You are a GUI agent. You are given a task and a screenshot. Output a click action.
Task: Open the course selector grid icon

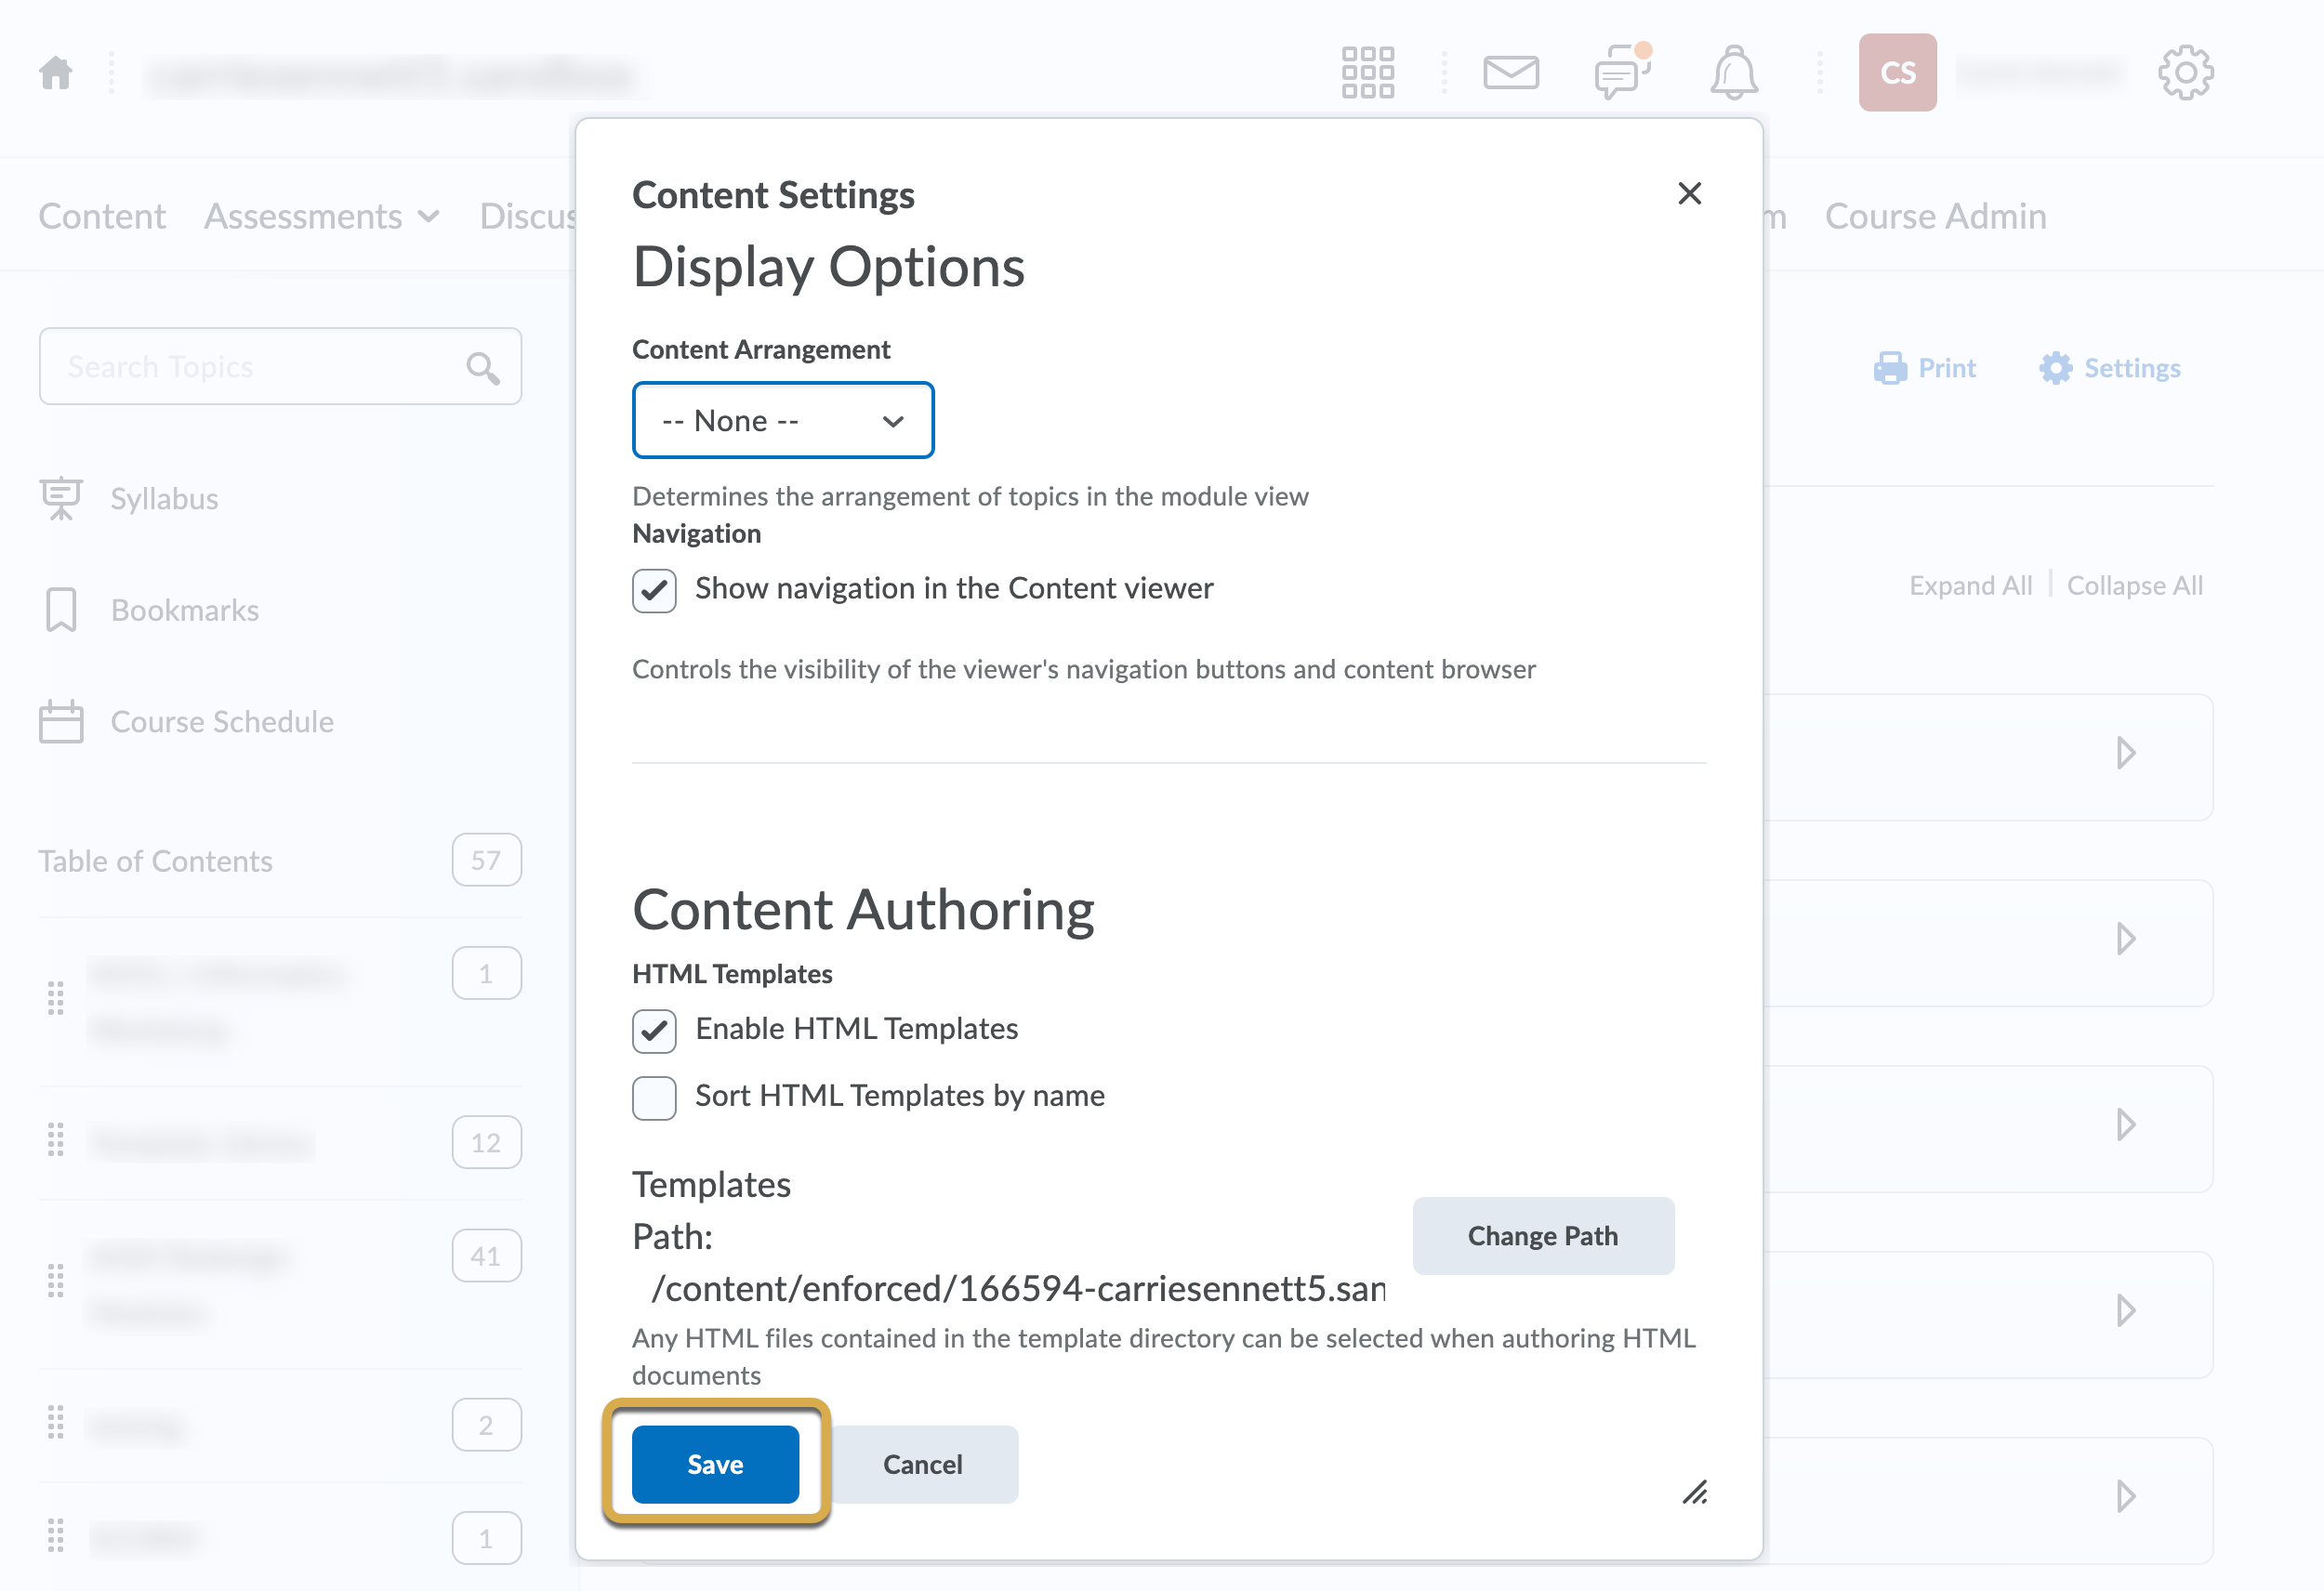1367,72
